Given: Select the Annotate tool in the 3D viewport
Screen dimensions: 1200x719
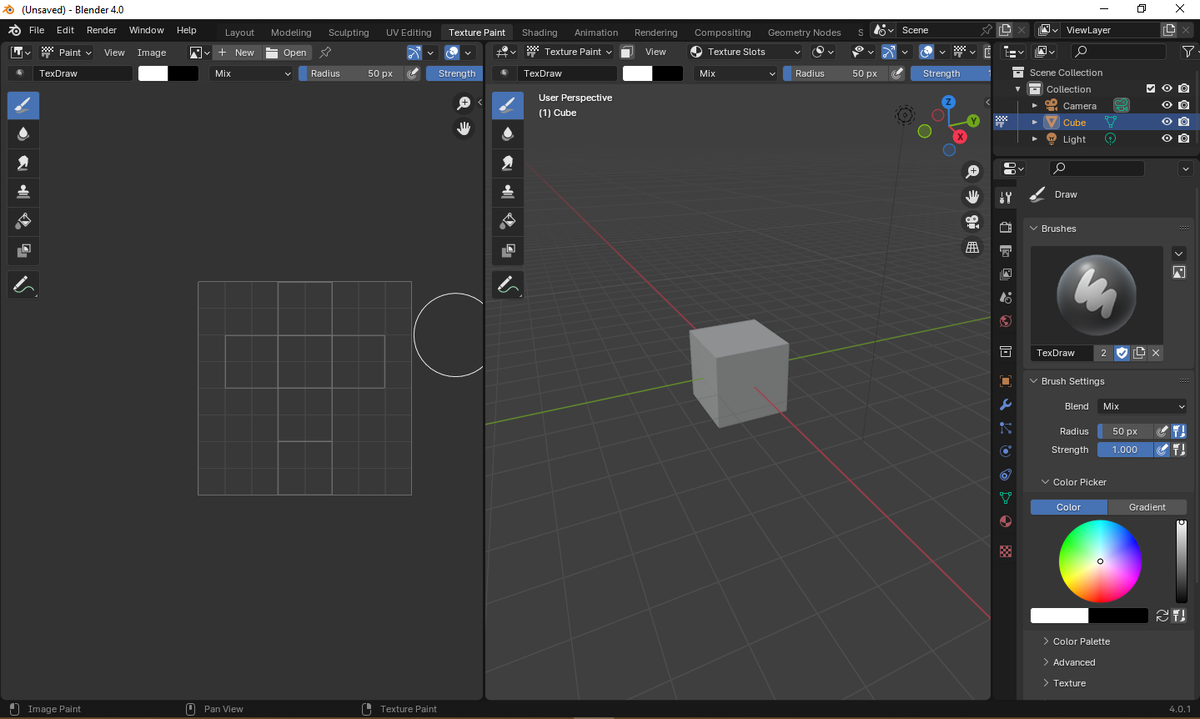Looking at the screenshot, I should [x=508, y=285].
